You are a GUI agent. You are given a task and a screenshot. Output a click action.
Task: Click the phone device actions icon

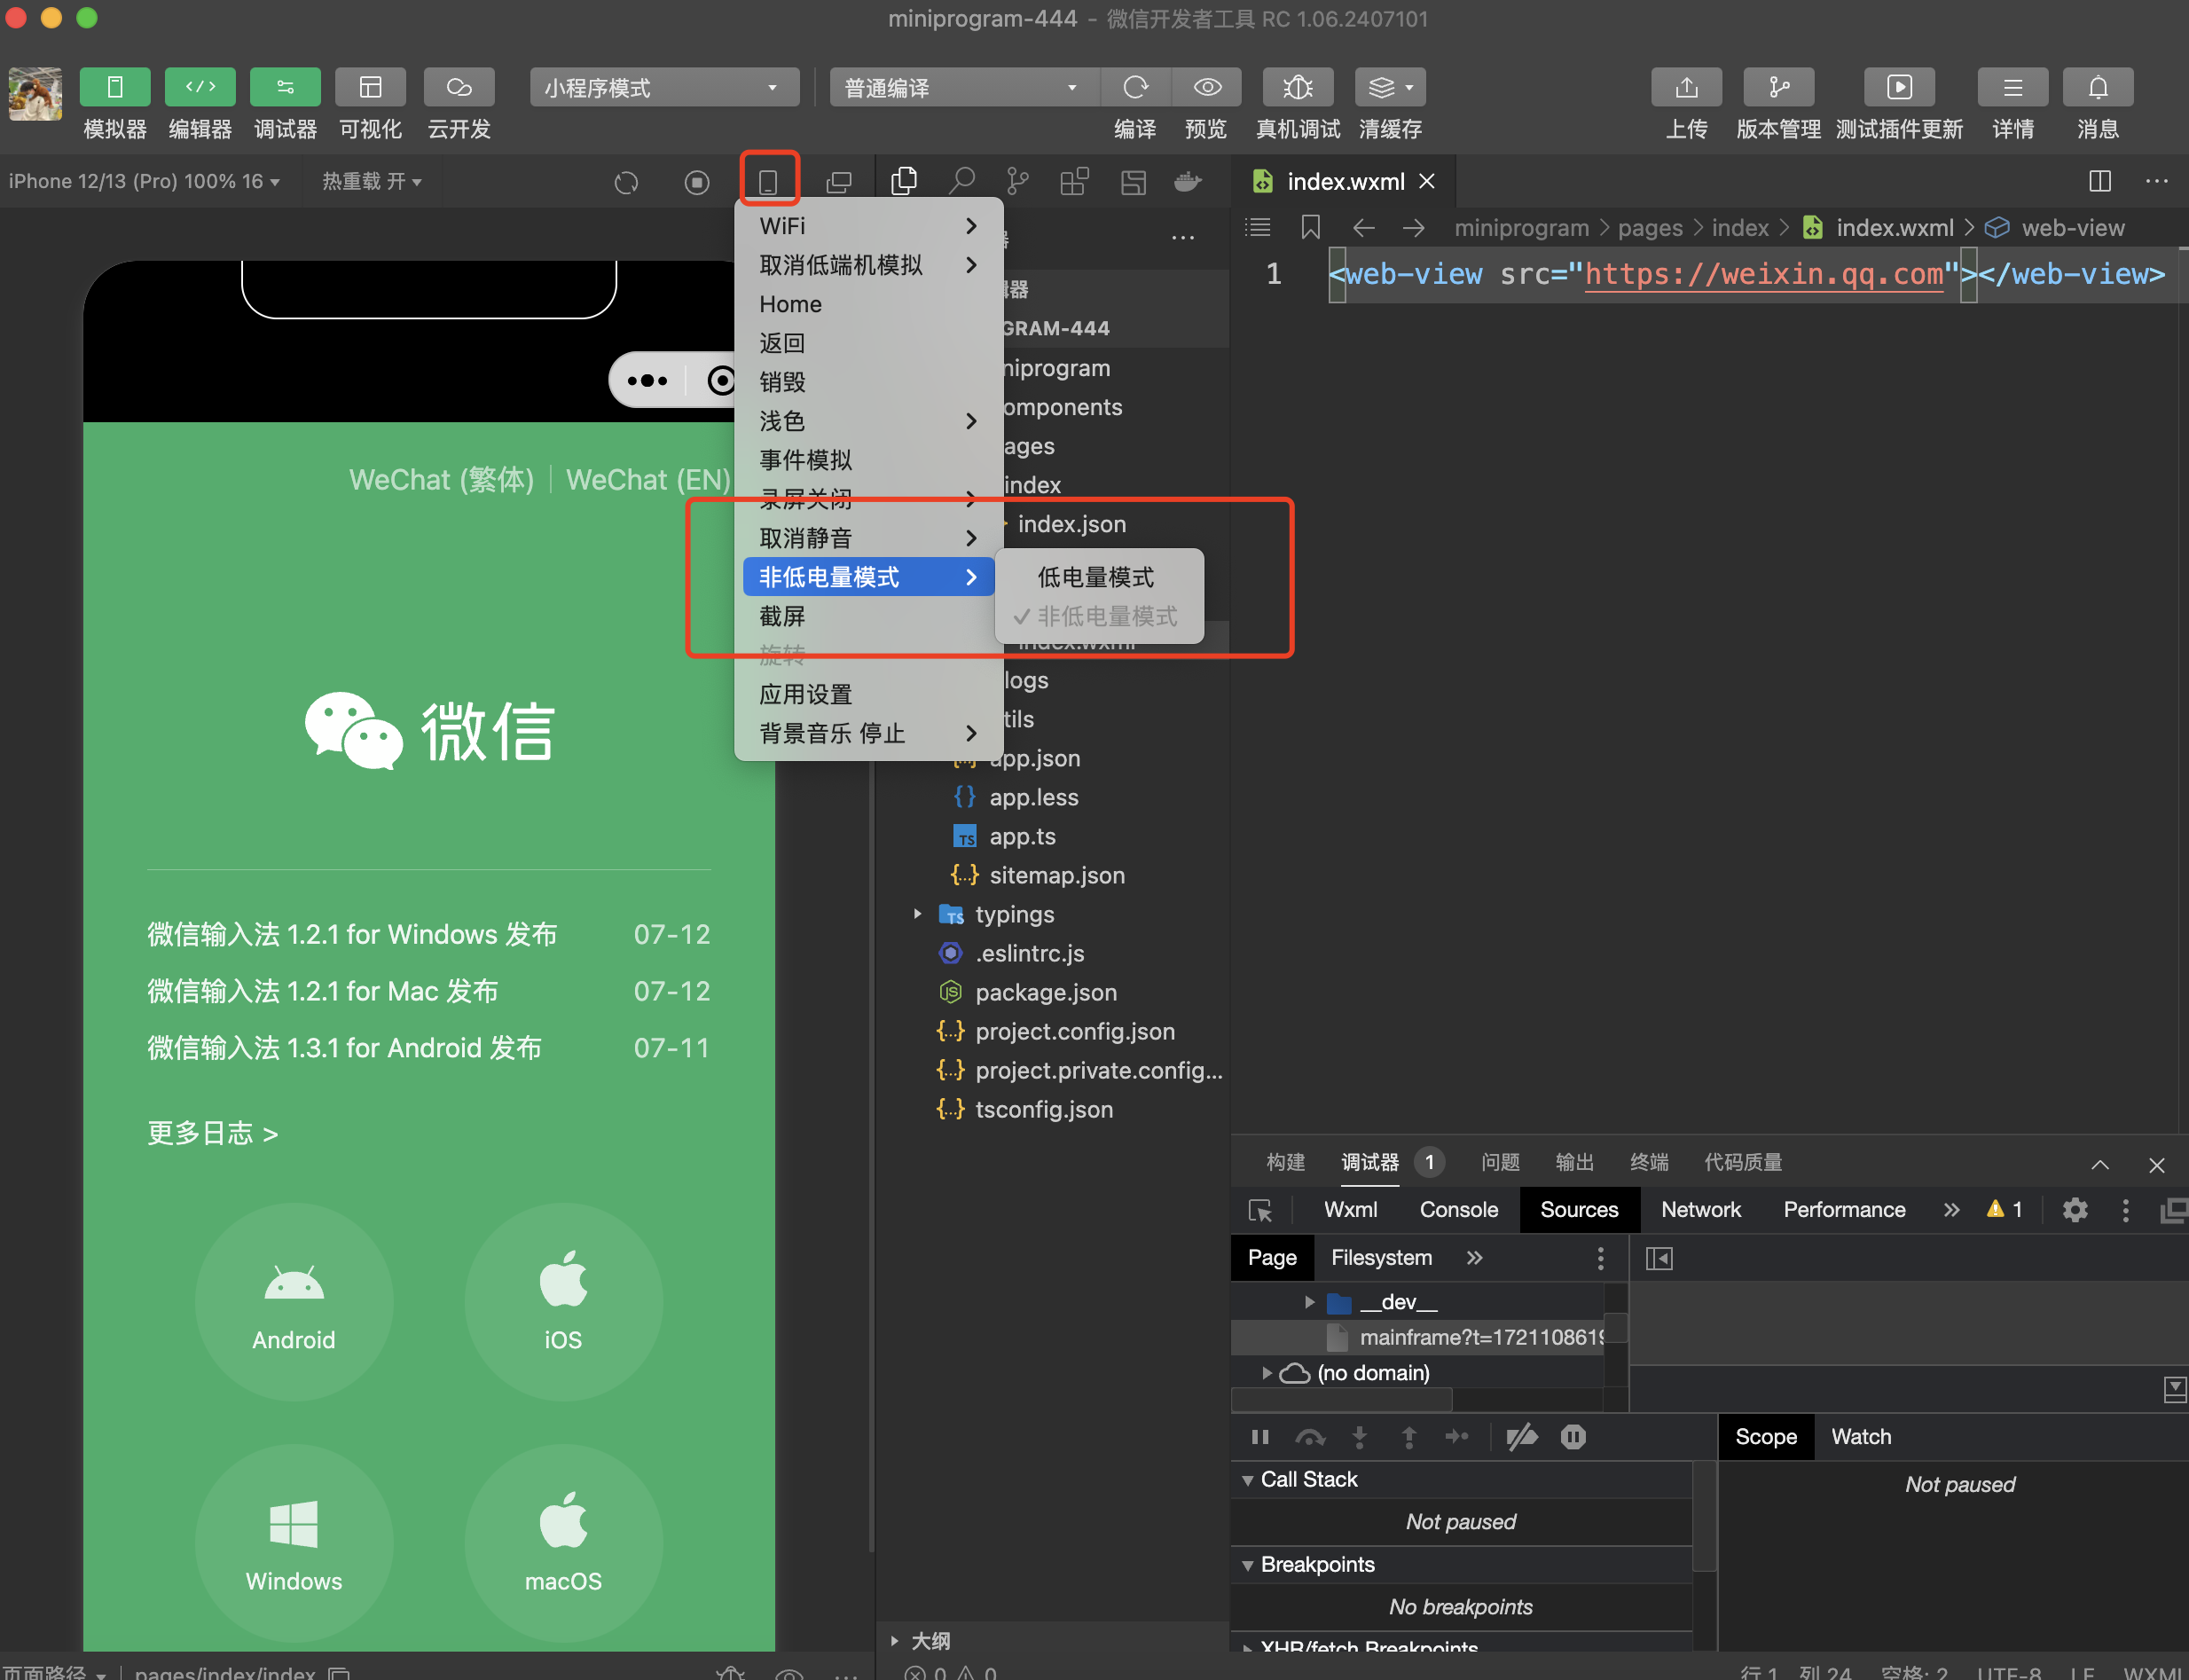[x=768, y=182]
